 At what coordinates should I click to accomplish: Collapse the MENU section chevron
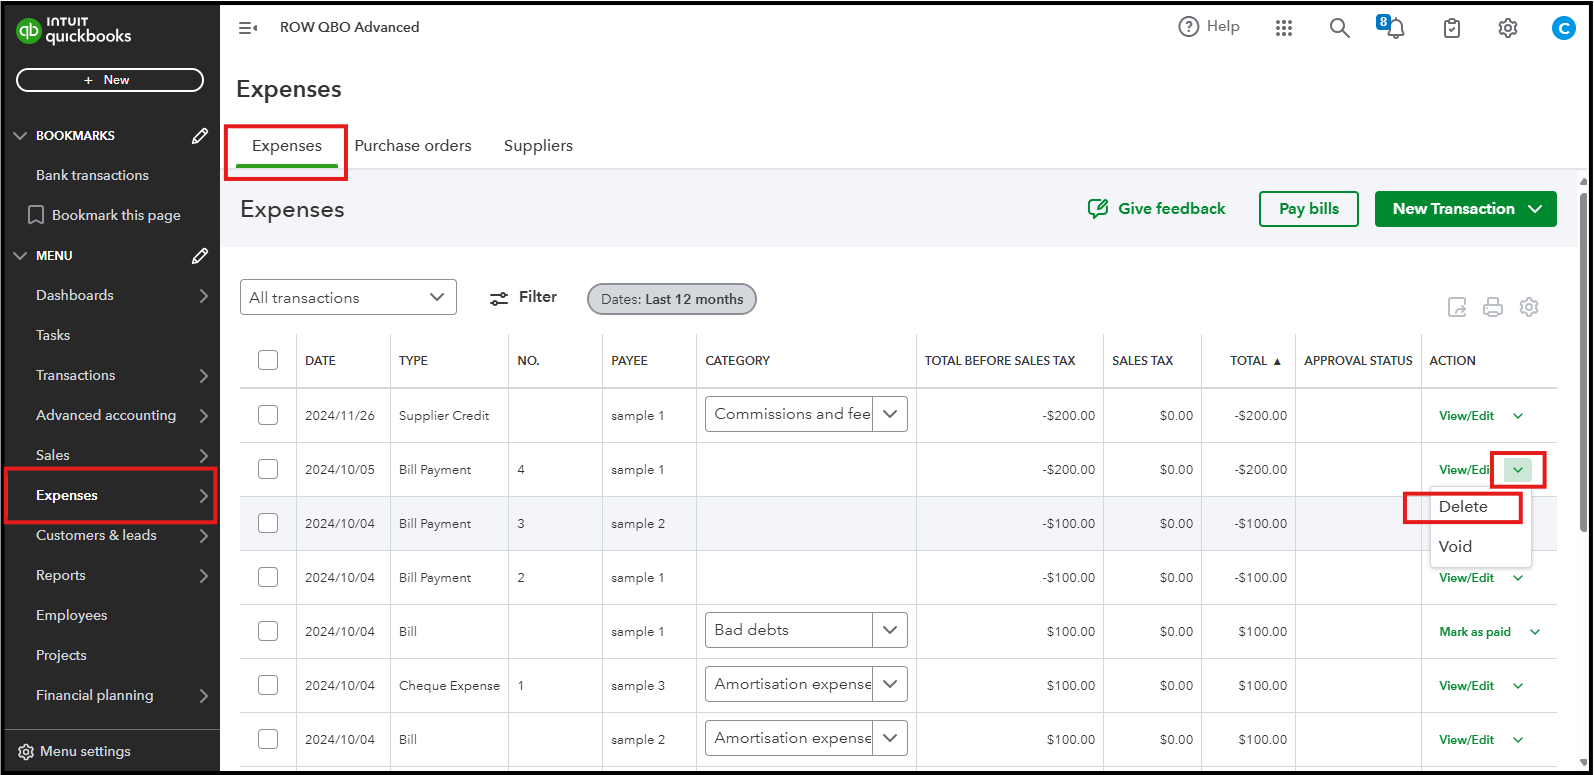pyautogui.click(x=20, y=256)
